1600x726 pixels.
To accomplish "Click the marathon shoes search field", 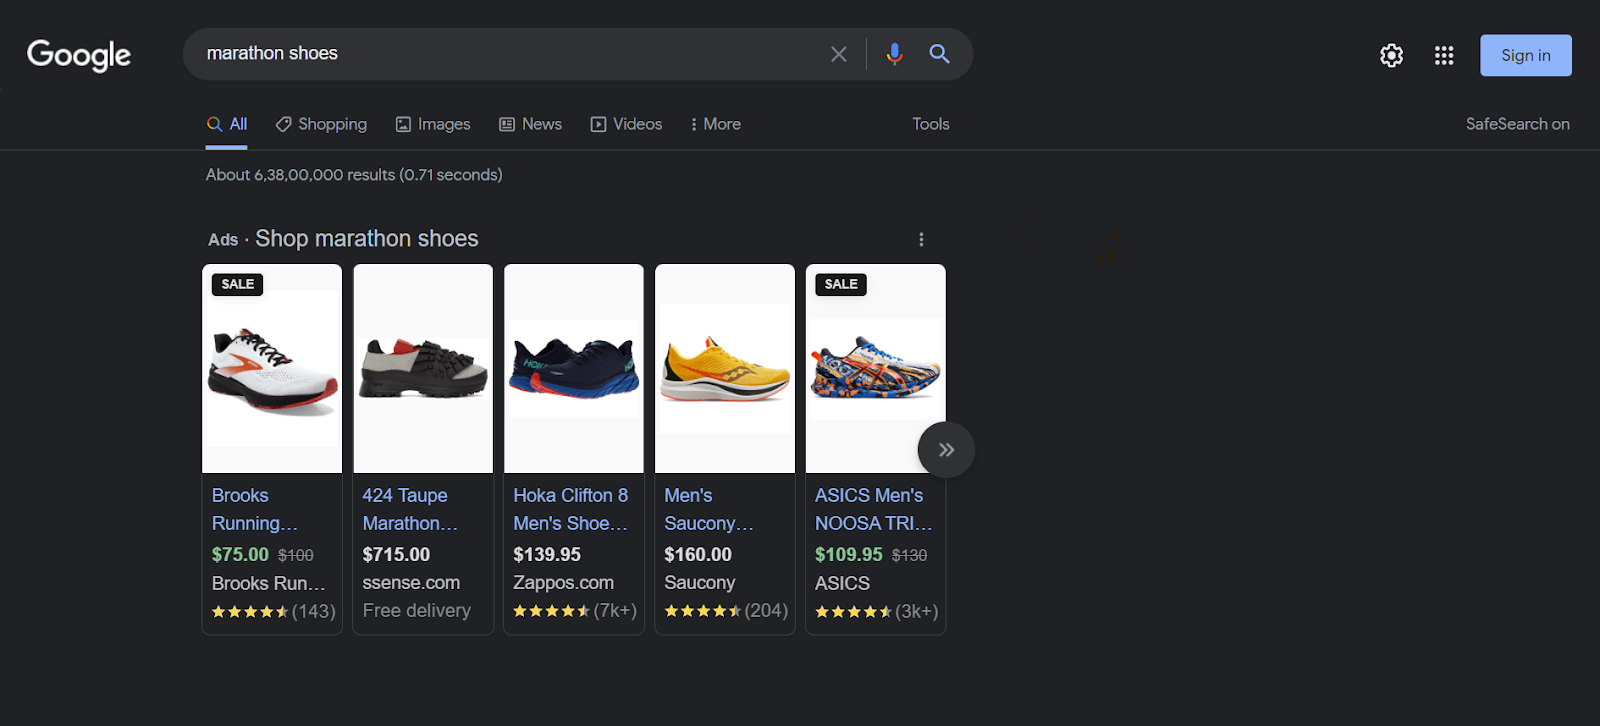I will pyautogui.click(x=500, y=54).
